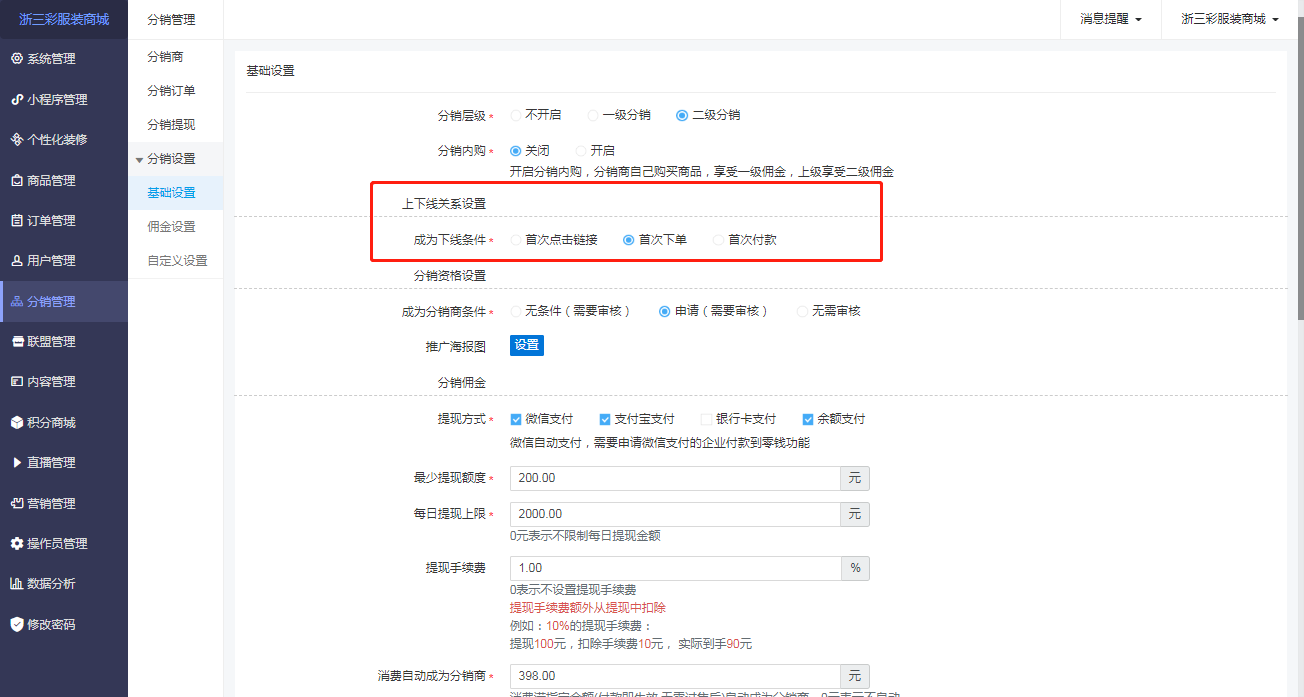Click the 最少提现额度 input field
Image resolution: width=1304 pixels, height=697 pixels.
click(675, 478)
